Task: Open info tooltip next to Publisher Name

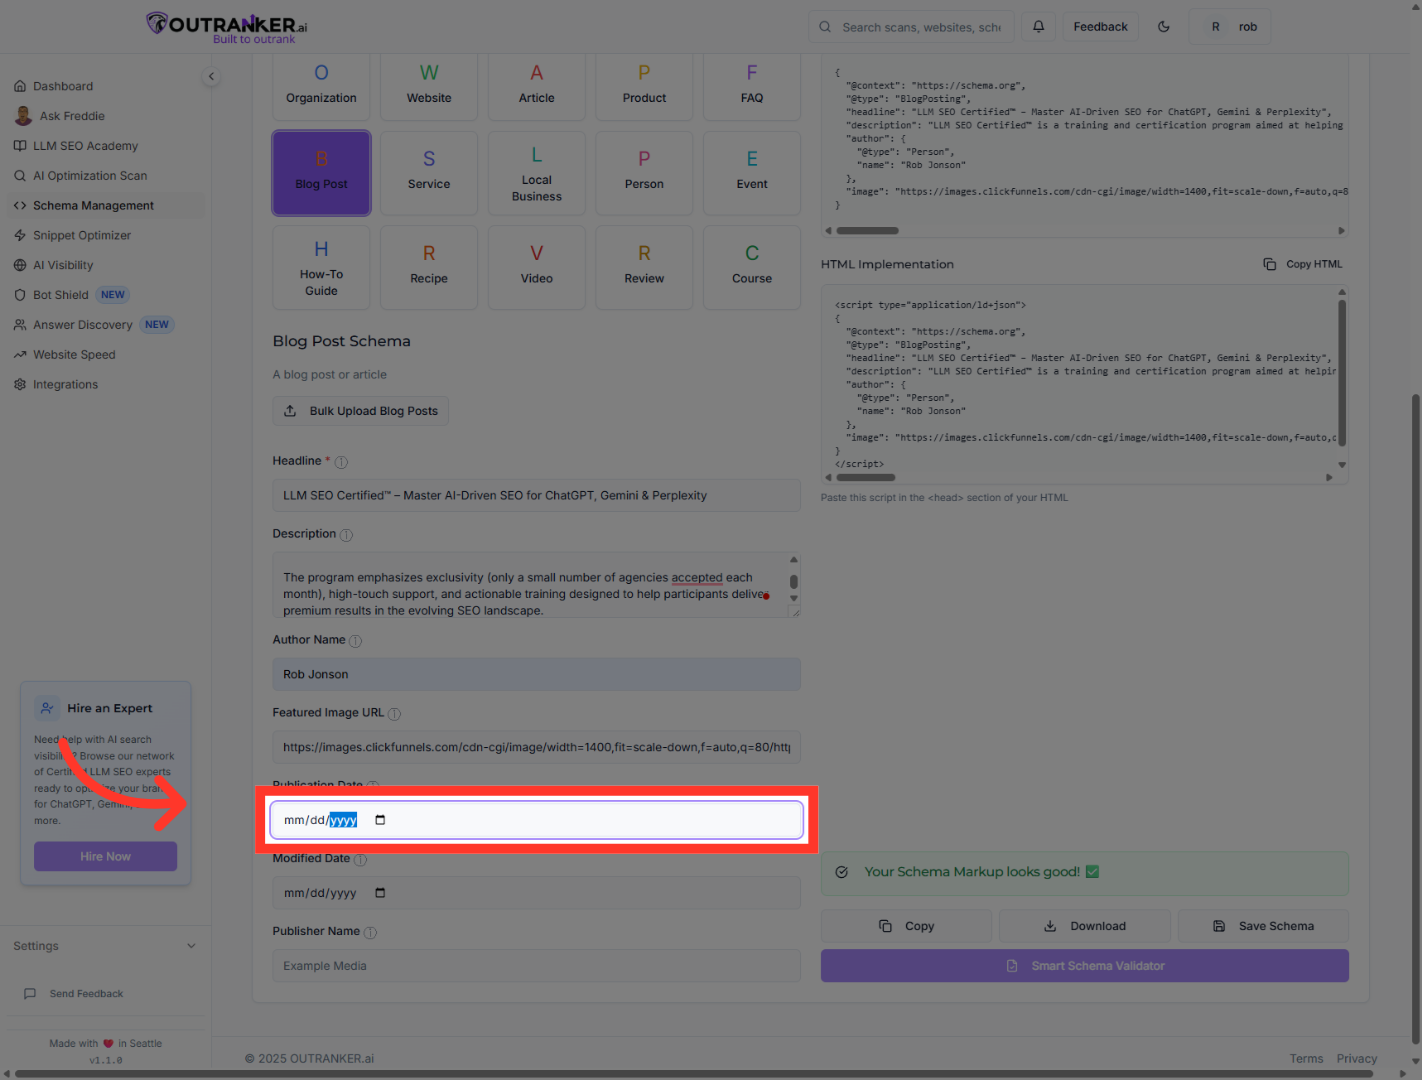Action: [x=370, y=932]
